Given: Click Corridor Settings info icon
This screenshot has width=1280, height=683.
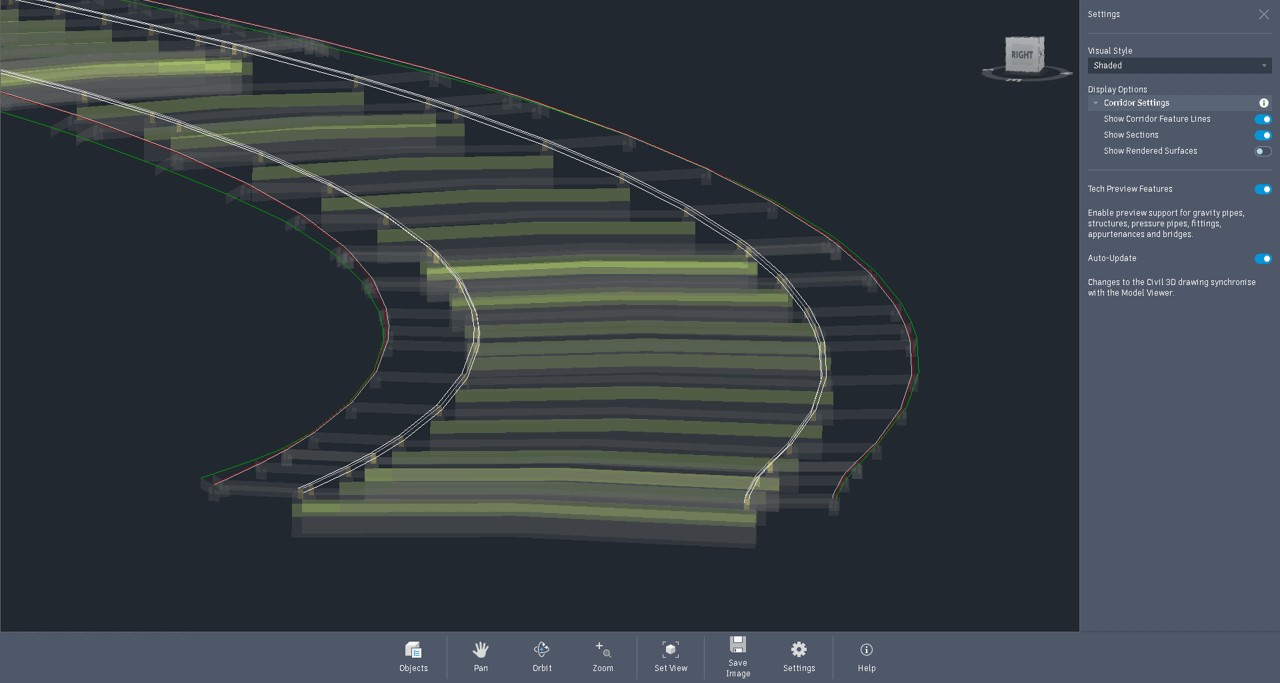Looking at the screenshot, I should pyautogui.click(x=1264, y=103).
